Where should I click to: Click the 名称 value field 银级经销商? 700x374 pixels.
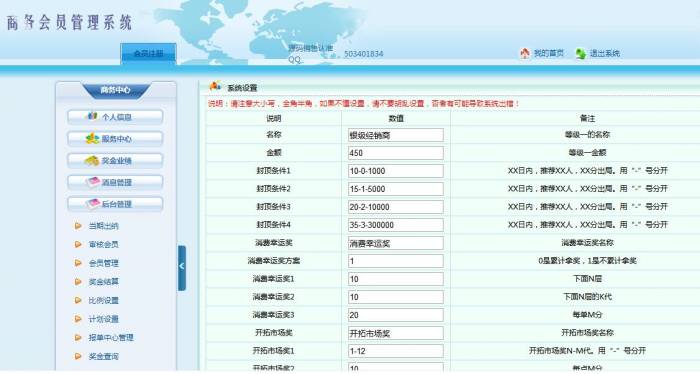[396, 135]
